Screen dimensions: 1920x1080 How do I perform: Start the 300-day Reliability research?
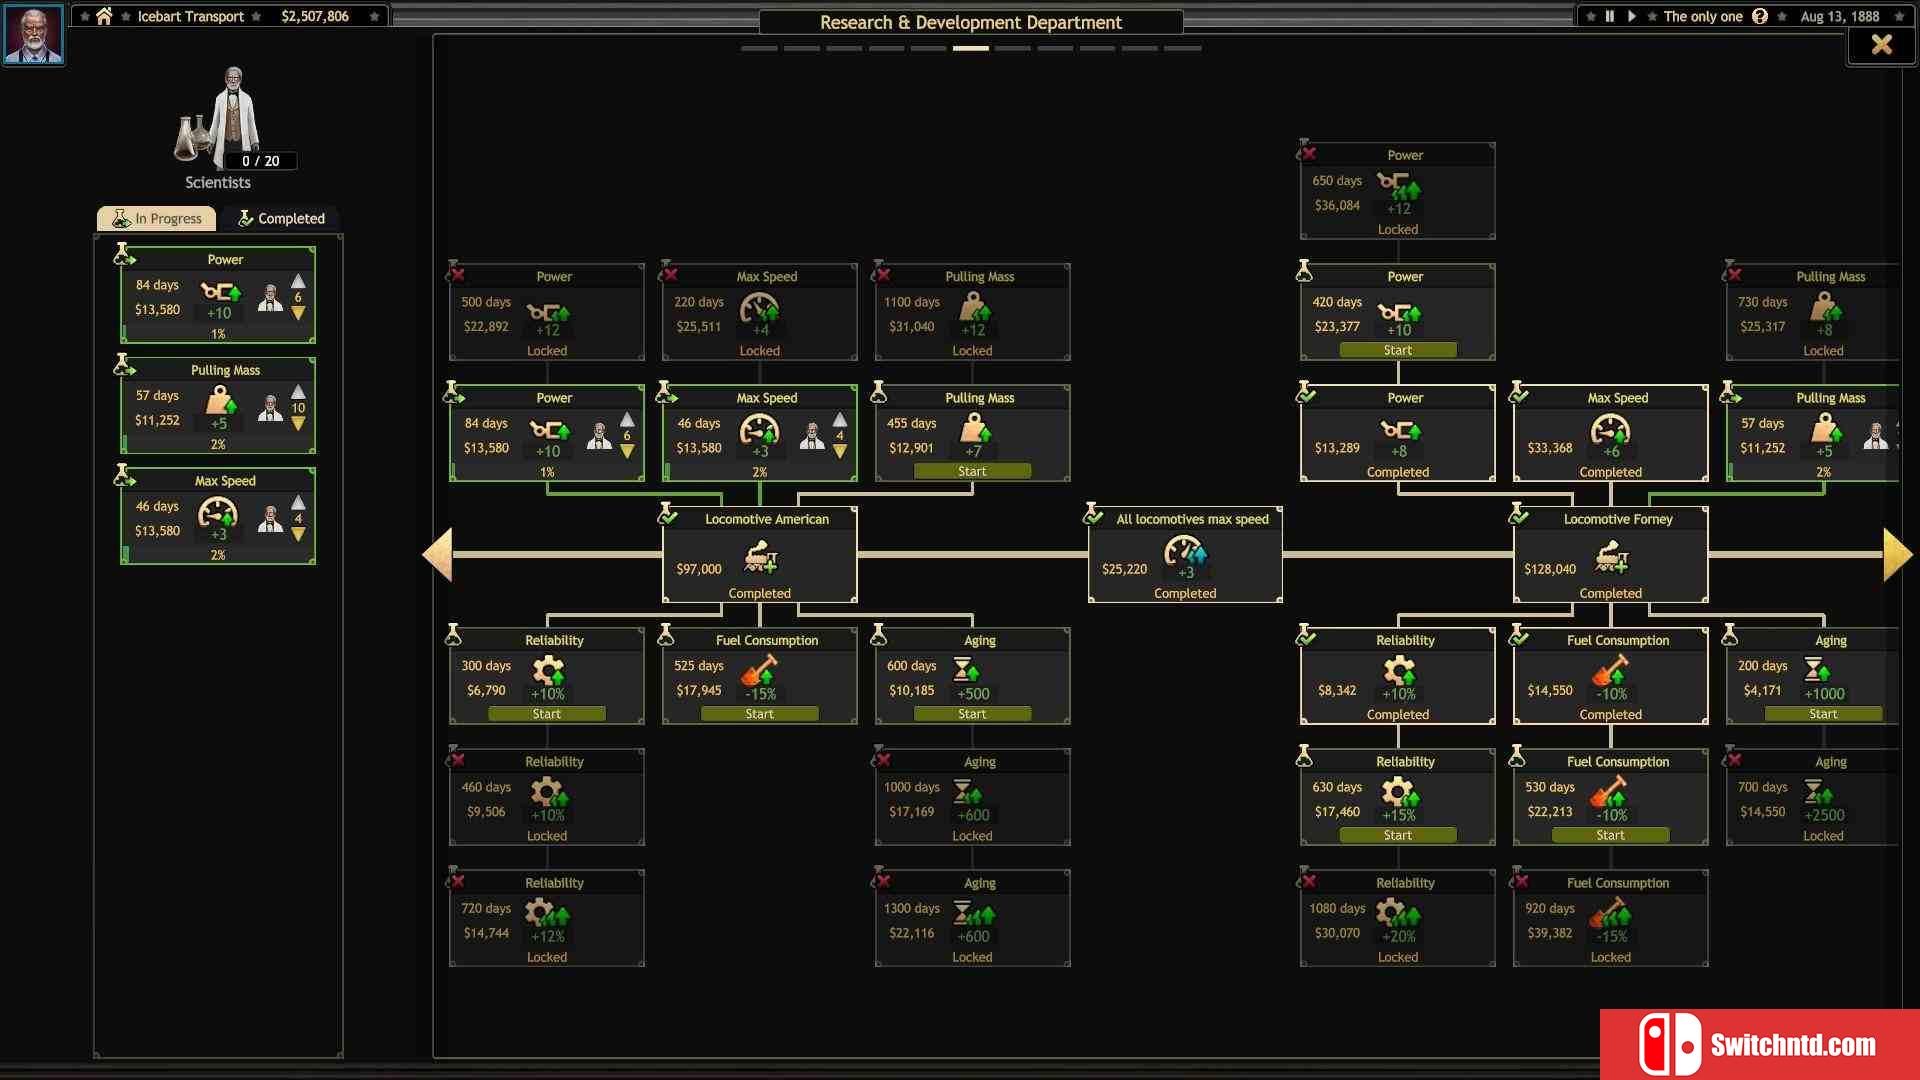click(546, 714)
